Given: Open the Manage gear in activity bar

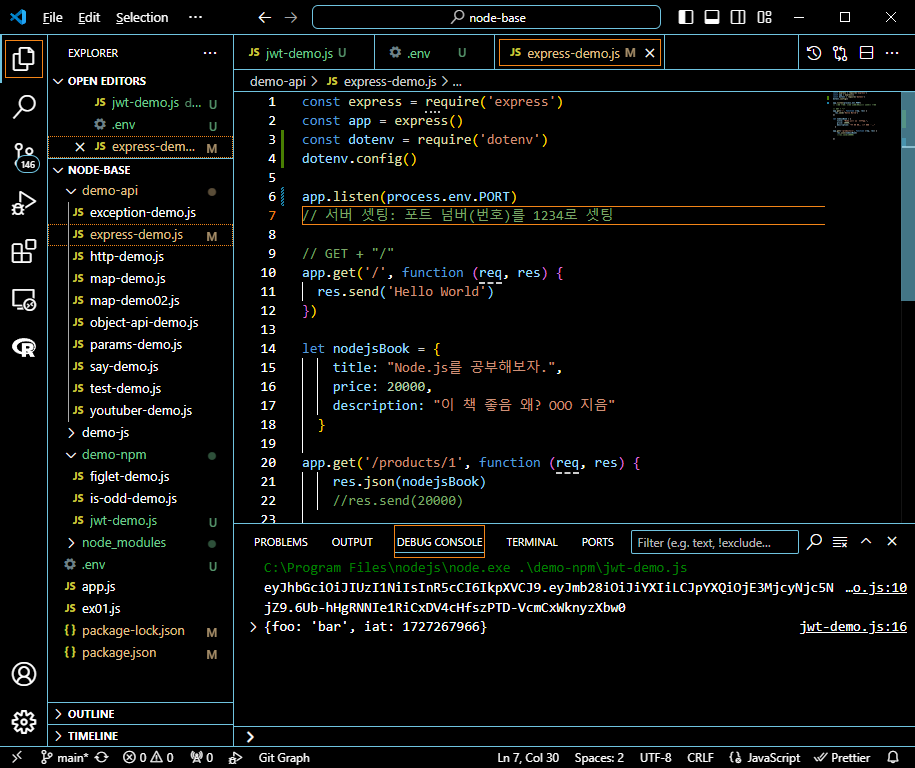Looking at the screenshot, I should pos(24,722).
